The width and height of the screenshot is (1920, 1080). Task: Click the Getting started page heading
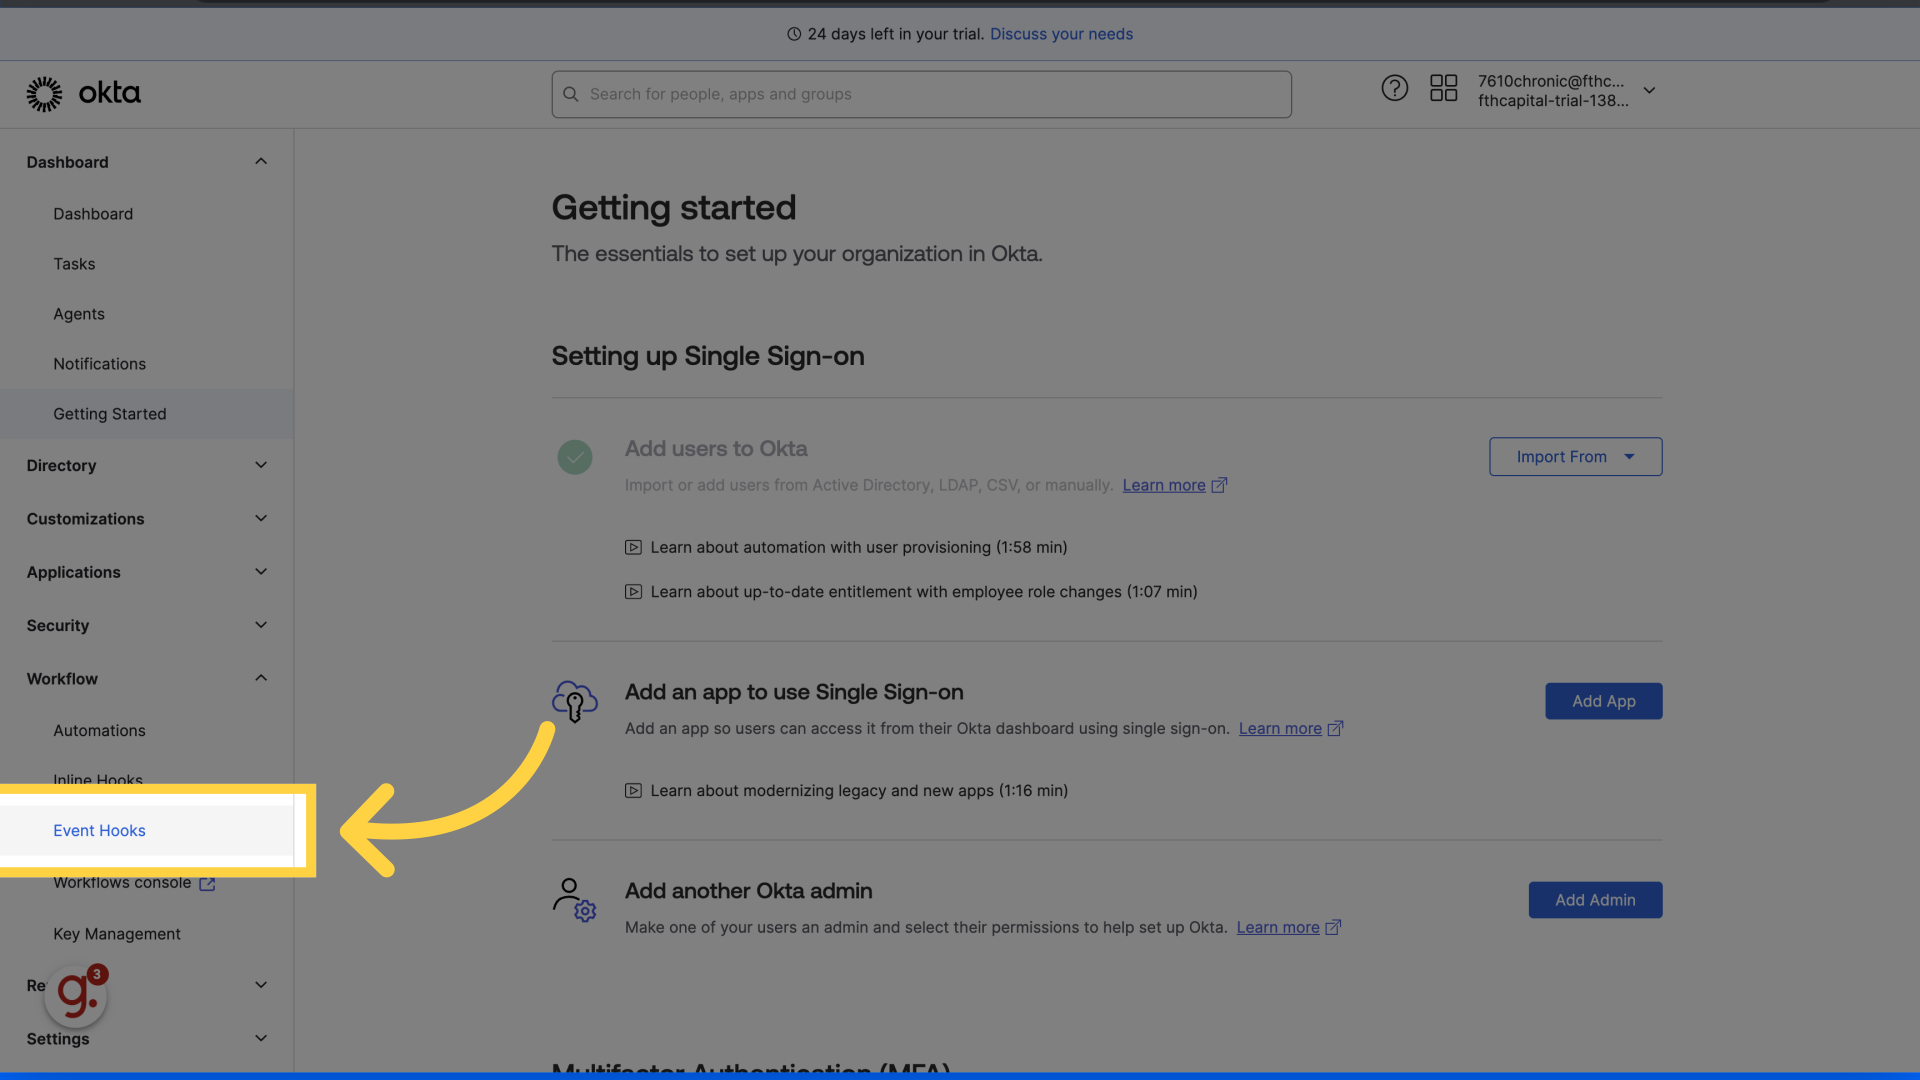pyautogui.click(x=674, y=208)
